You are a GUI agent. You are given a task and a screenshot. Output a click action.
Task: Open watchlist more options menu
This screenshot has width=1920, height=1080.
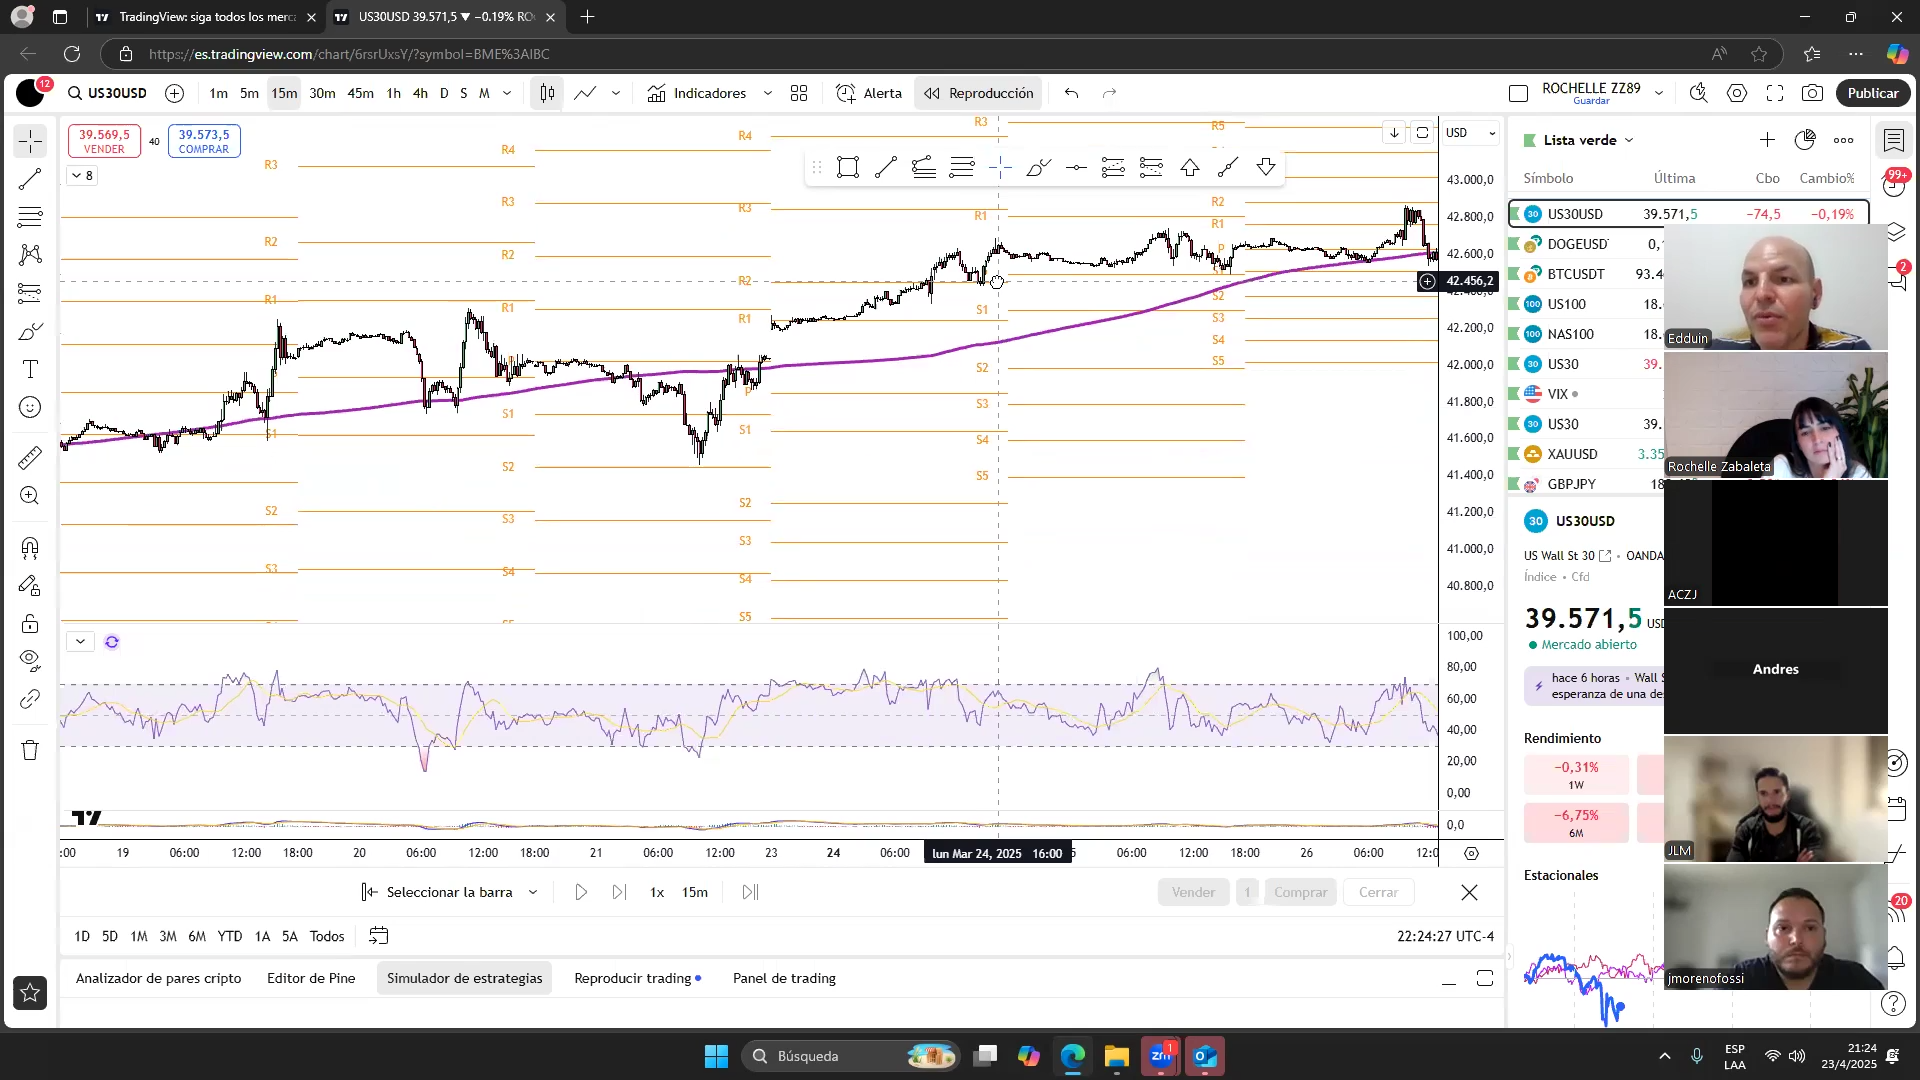tap(1843, 140)
